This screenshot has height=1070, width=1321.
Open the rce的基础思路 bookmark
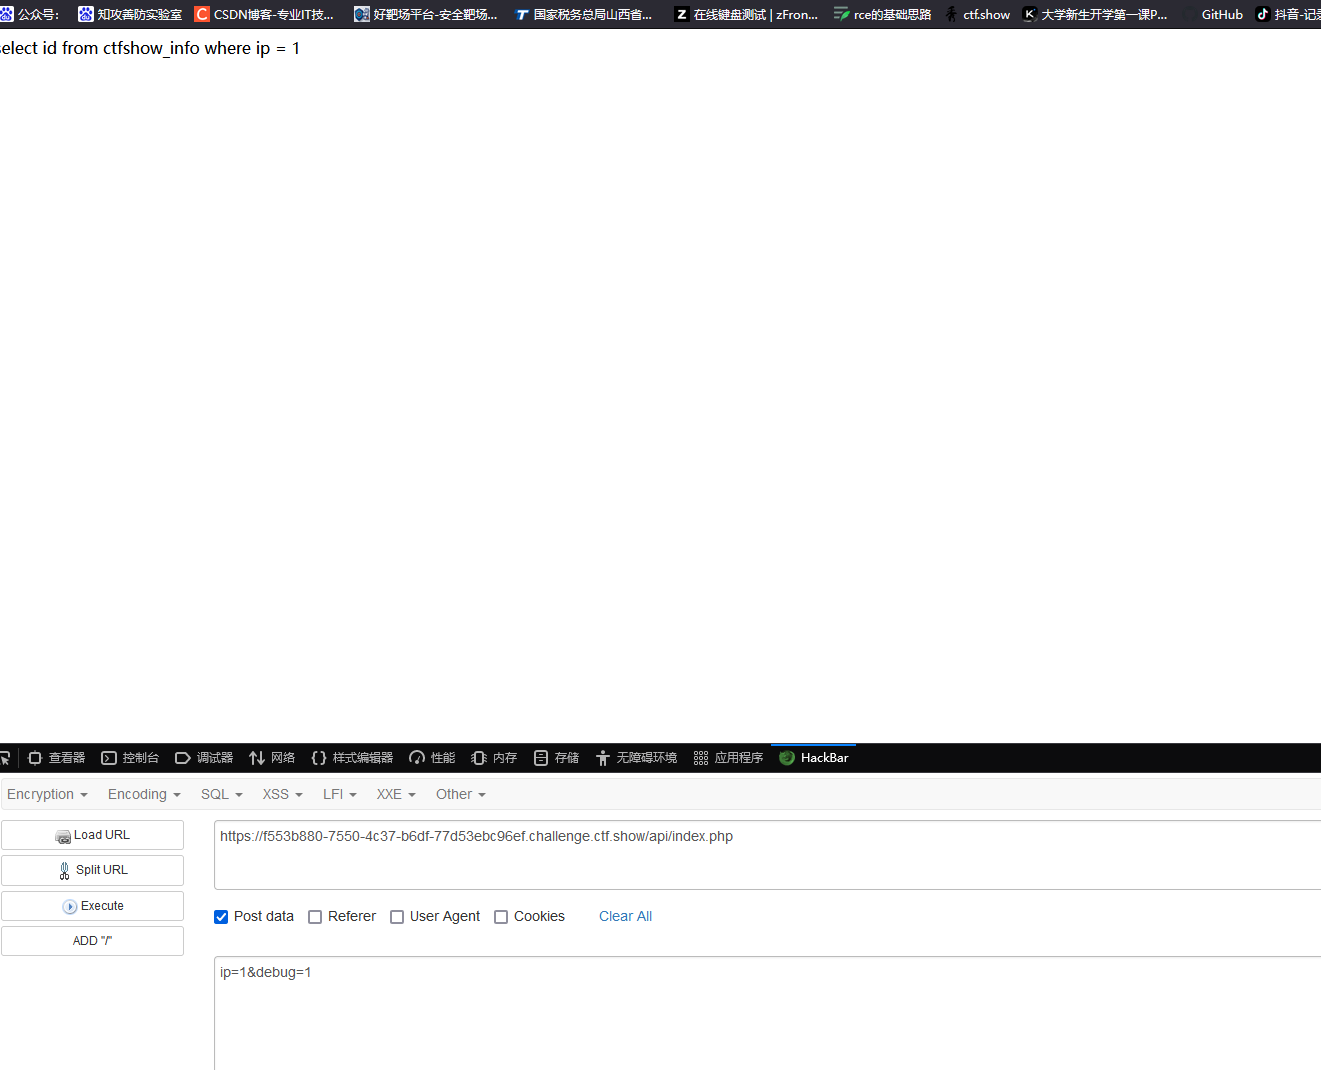coord(883,14)
